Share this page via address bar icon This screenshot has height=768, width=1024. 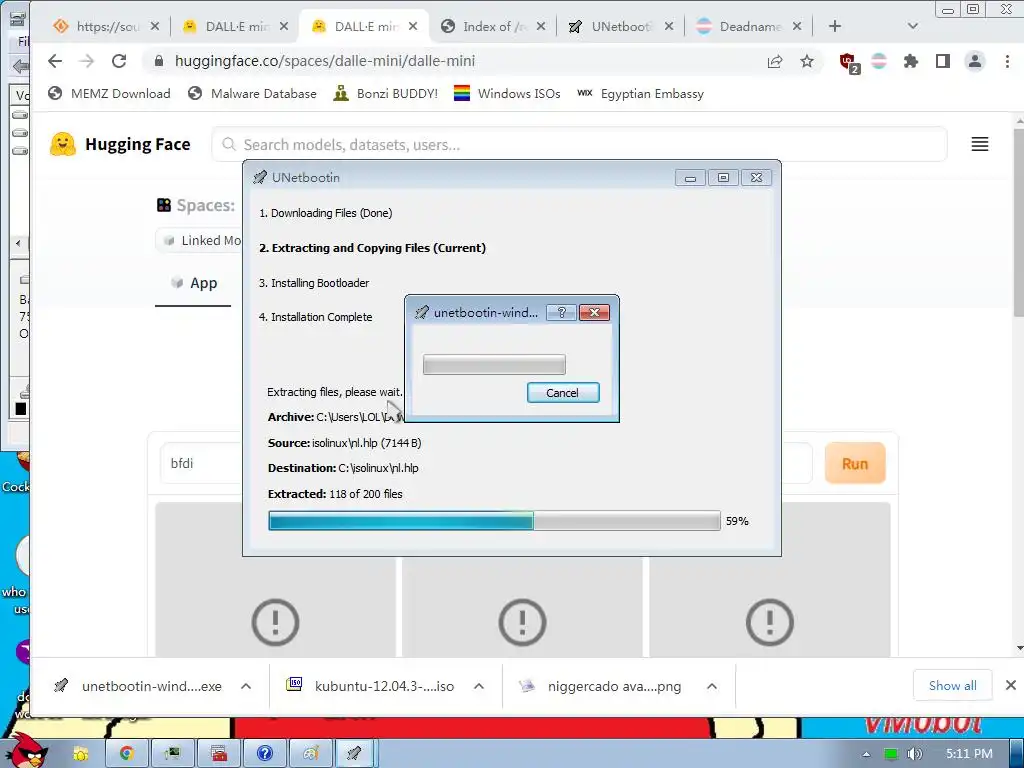coord(775,61)
